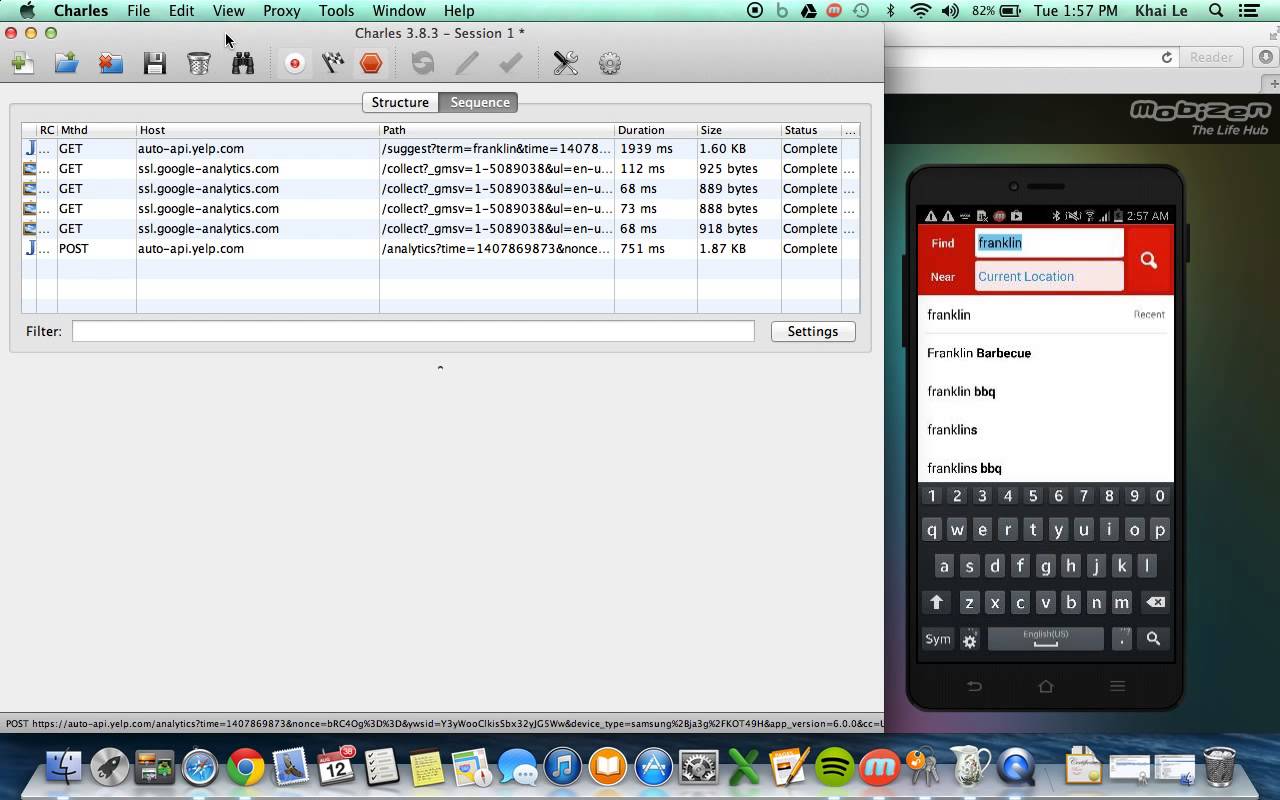This screenshot has height=800, width=1280.
Task: Choose the franklins bbq suggestion
Action: point(1045,468)
